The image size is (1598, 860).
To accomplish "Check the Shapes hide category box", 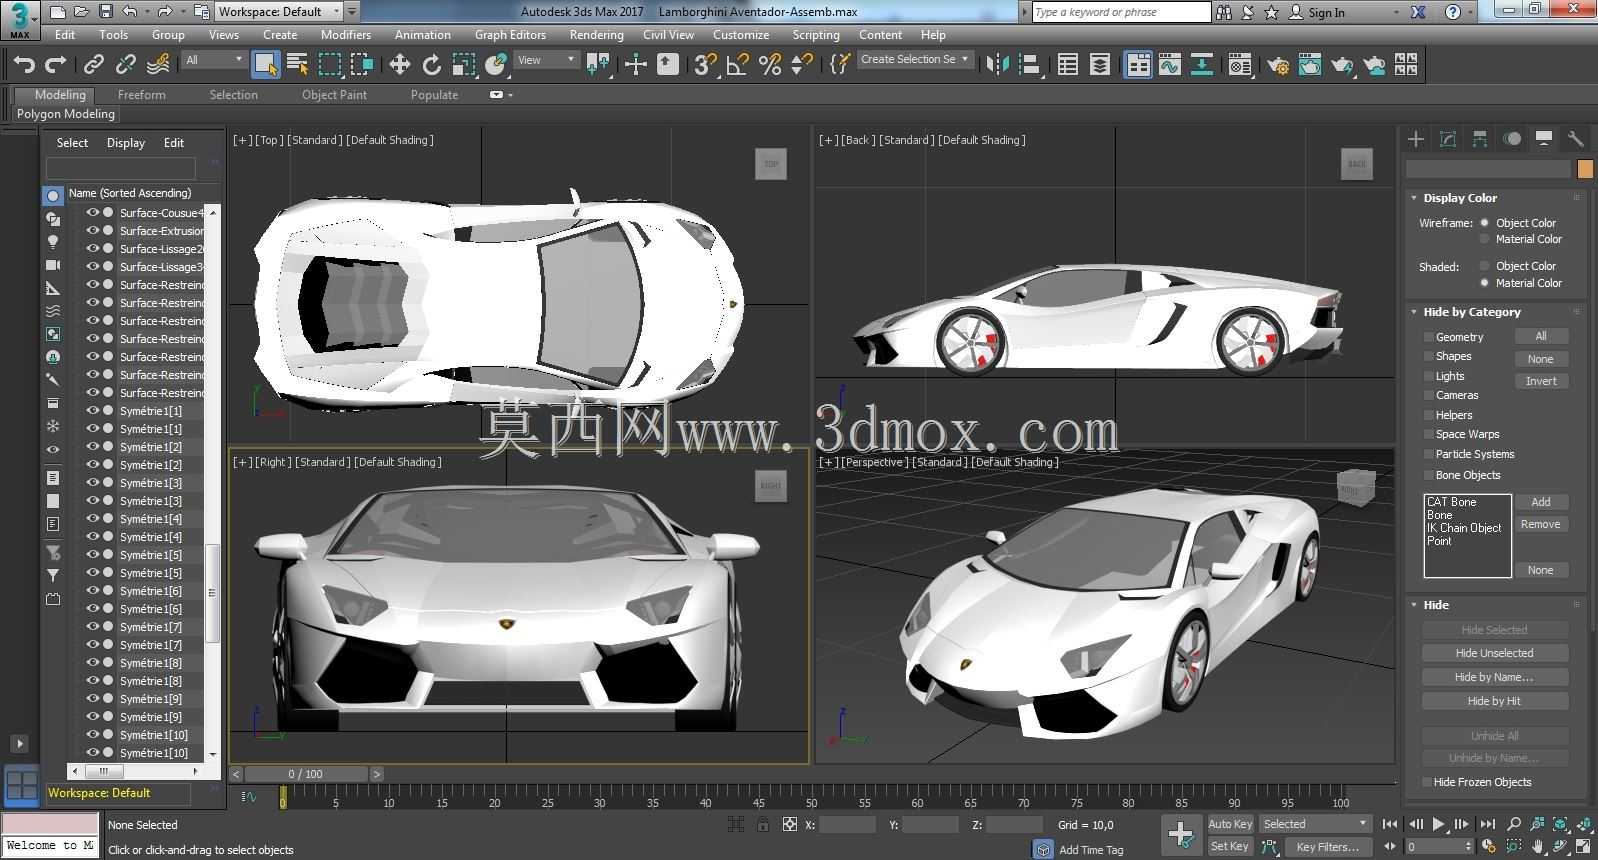I will pos(1429,357).
